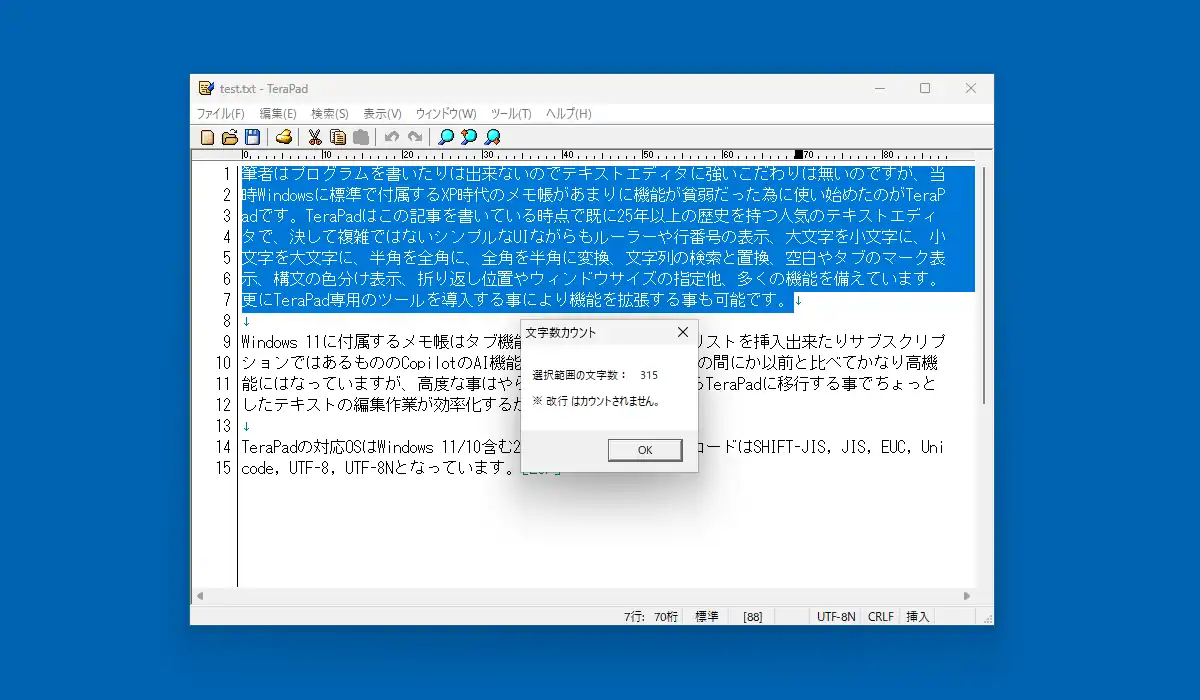1200x700 pixels.
Task: Copy the selection using the copy icon
Action: coord(338,137)
